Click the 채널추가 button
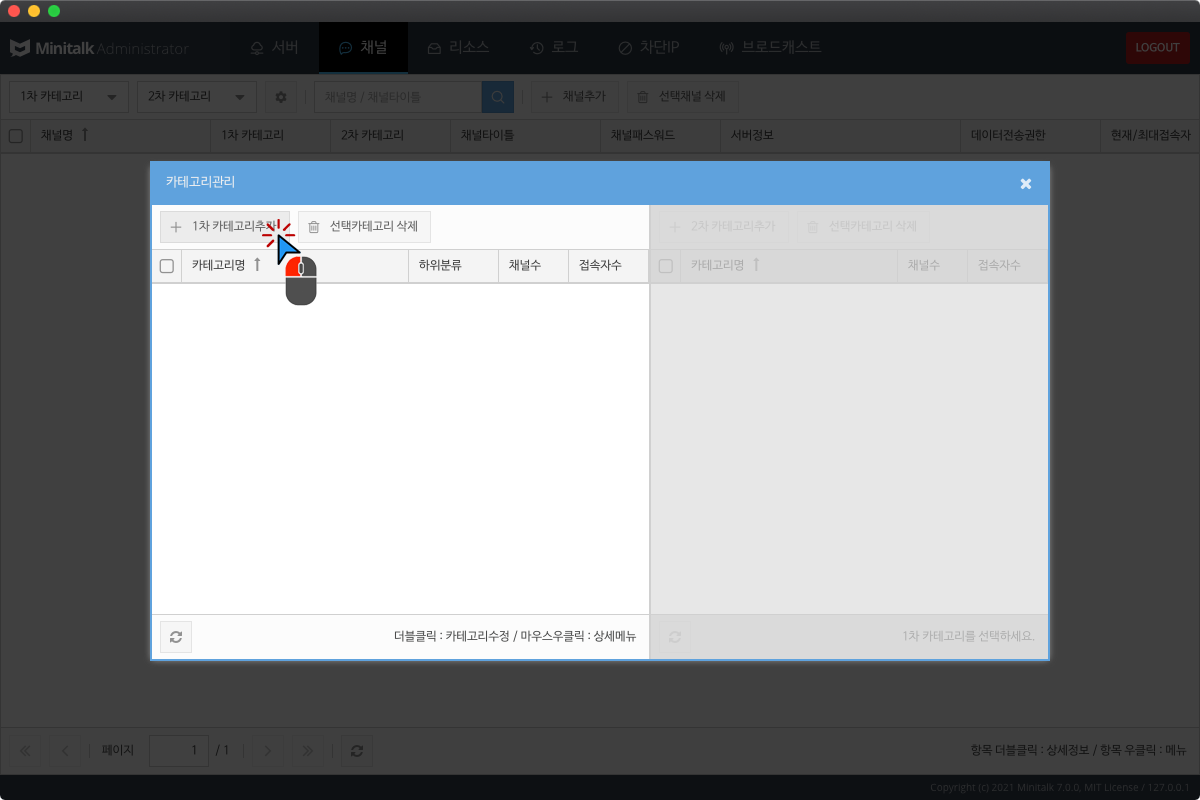Screen dimensions: 1200x800 coord(575,97)
